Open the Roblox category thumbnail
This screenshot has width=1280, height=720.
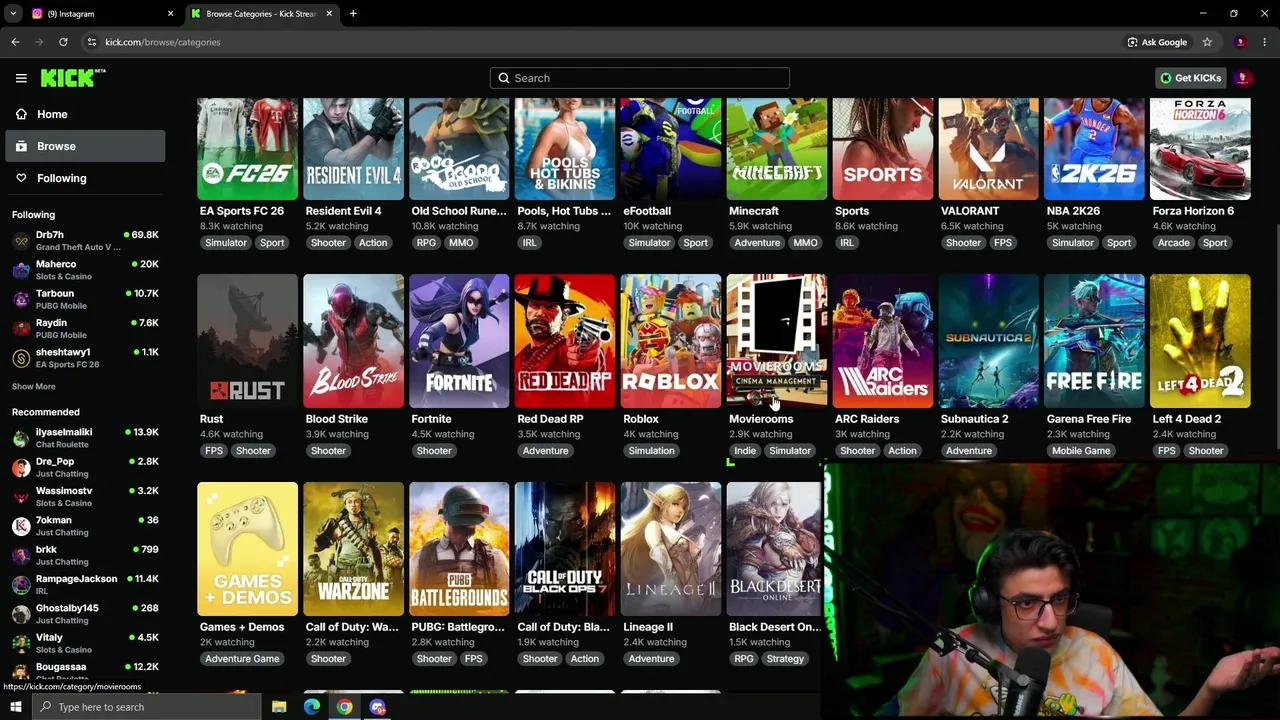pyautogui.click(x=671, y=341)
